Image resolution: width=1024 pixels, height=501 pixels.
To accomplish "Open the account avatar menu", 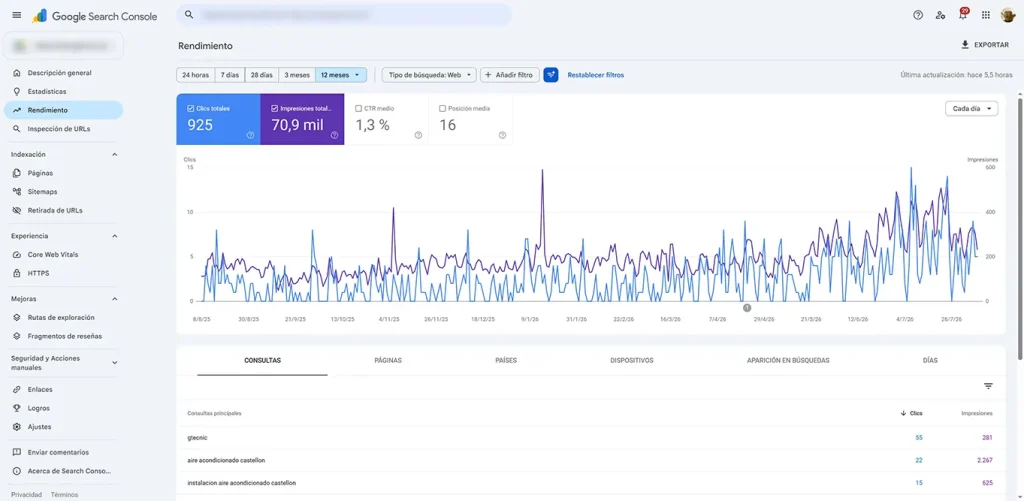I will tap(1007, 15).
